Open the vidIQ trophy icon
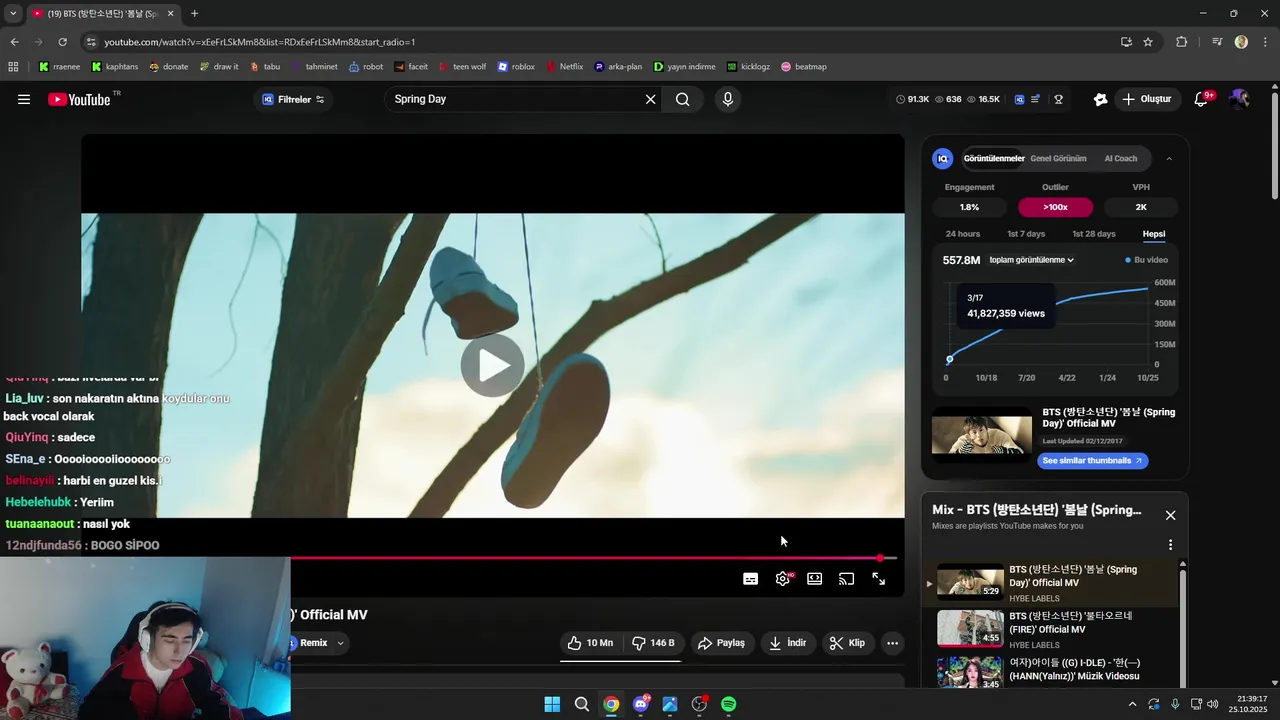 pos(1058,99)
